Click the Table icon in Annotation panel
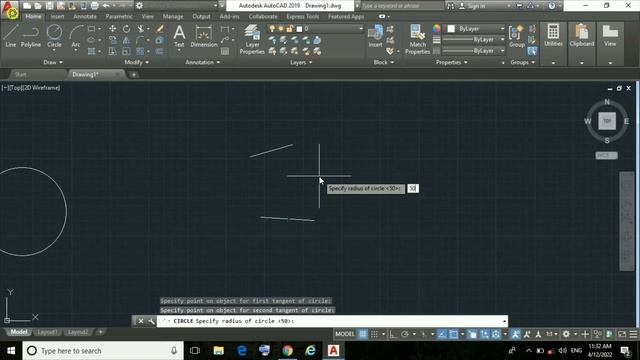Image resolution: width=640 pixels, height=360 pixels. (225, 51)
